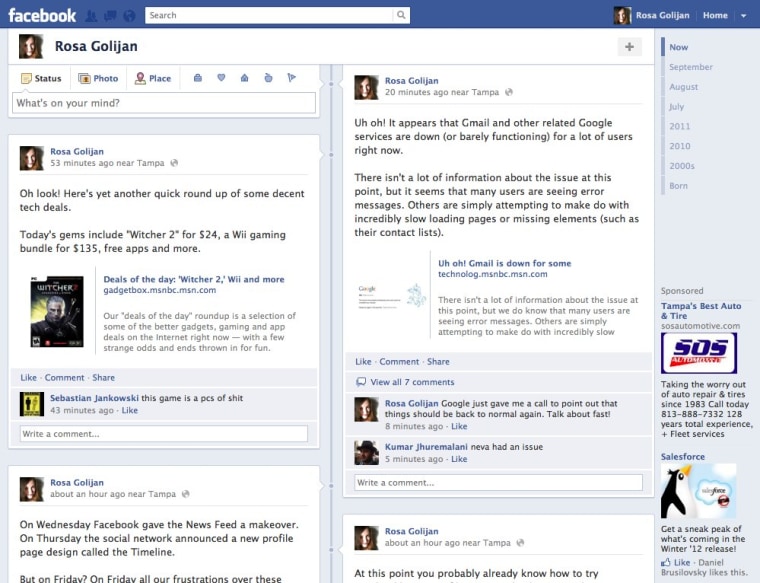Jump to 2000s on the timeline
Screen dimensions: 760x583
[x=682, y=166]
